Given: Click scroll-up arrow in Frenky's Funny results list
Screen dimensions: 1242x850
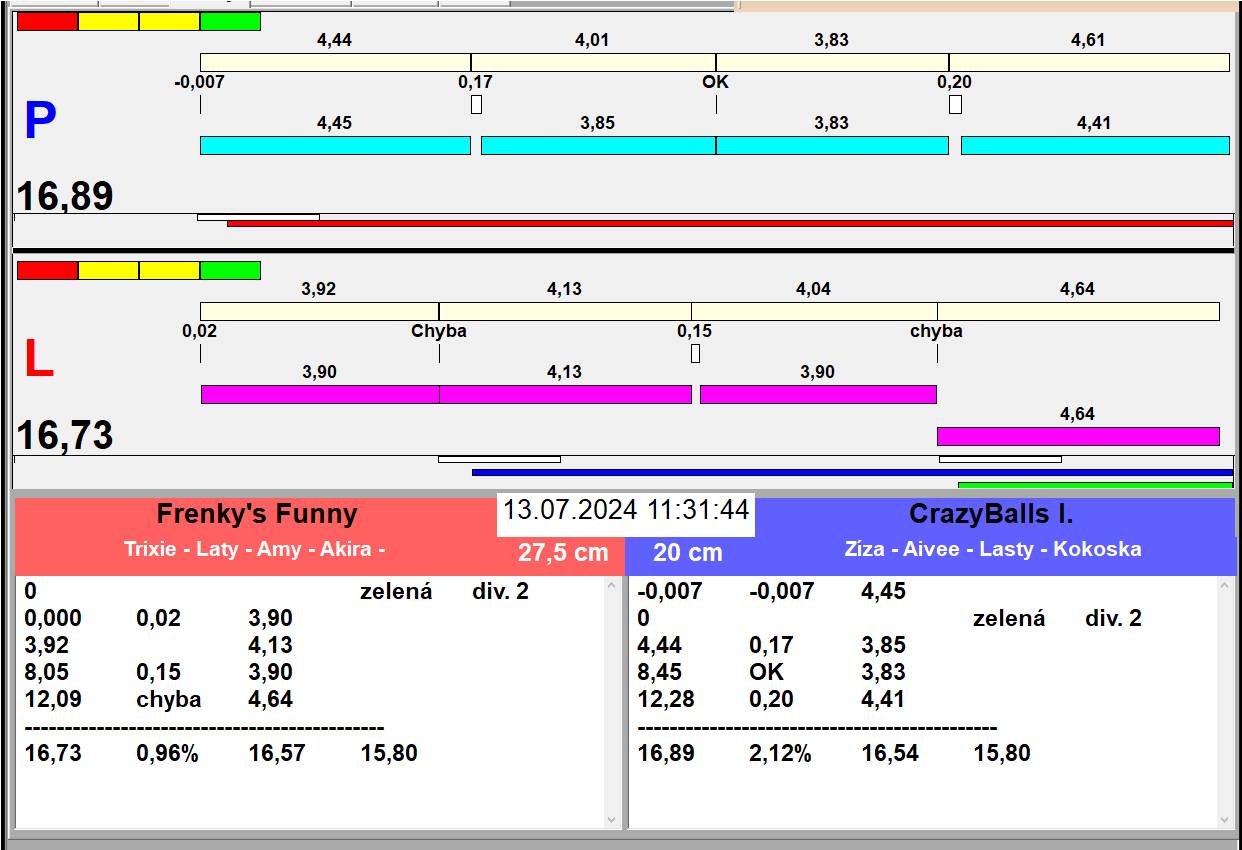Looking at the screenshot, I should 612,586.
